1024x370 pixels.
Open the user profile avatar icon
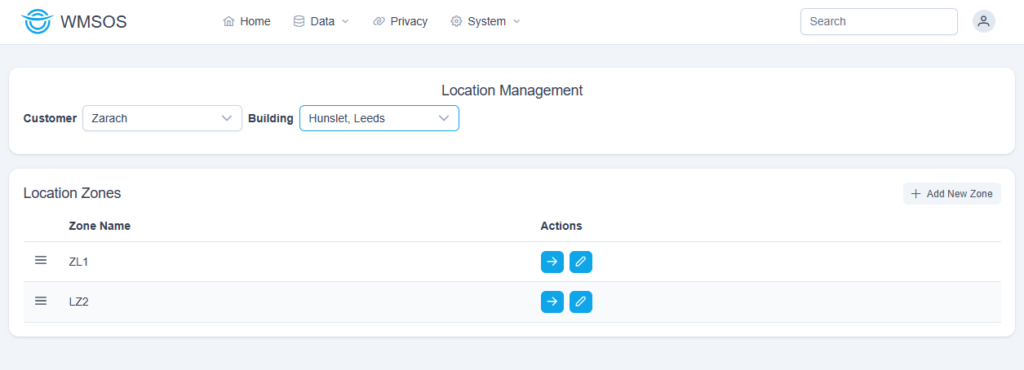tap(984, 21)
